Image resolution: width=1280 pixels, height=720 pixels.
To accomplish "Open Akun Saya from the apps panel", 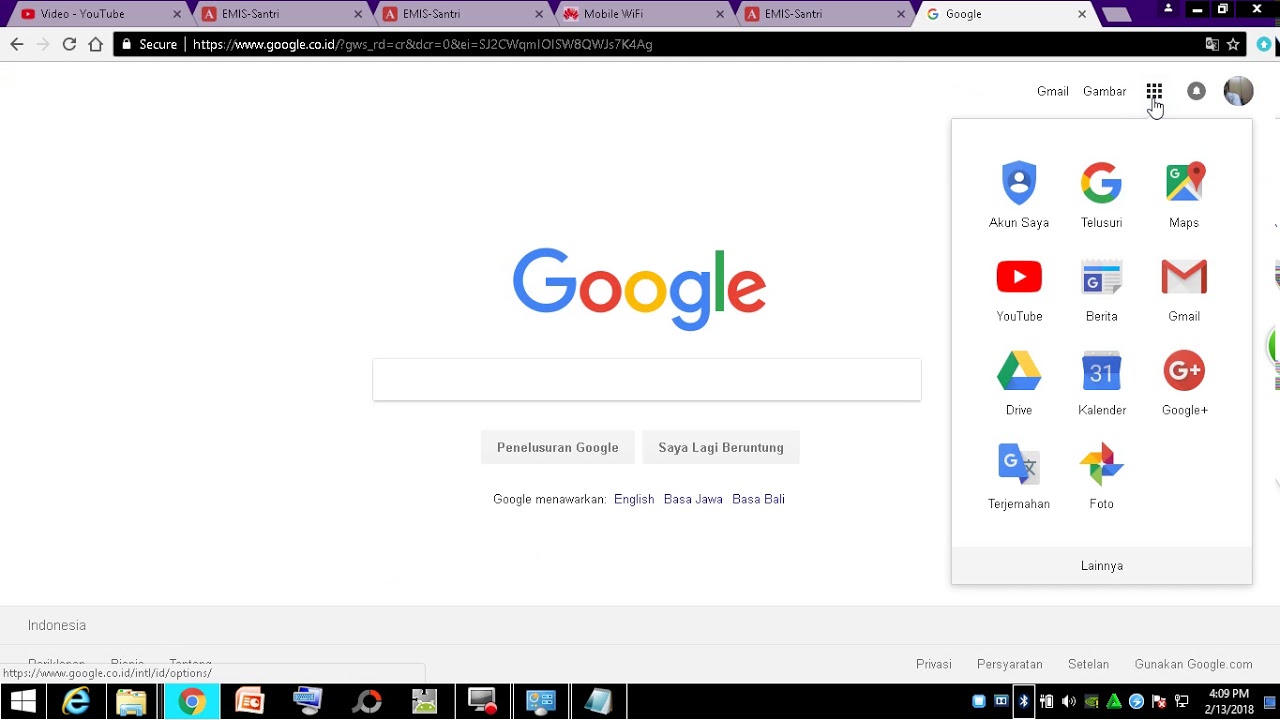I will [1019, 195].
